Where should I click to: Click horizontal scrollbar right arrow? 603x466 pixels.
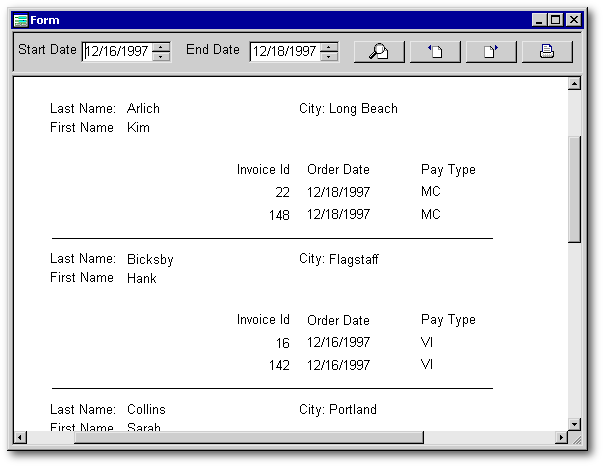(x=561, y=437)
